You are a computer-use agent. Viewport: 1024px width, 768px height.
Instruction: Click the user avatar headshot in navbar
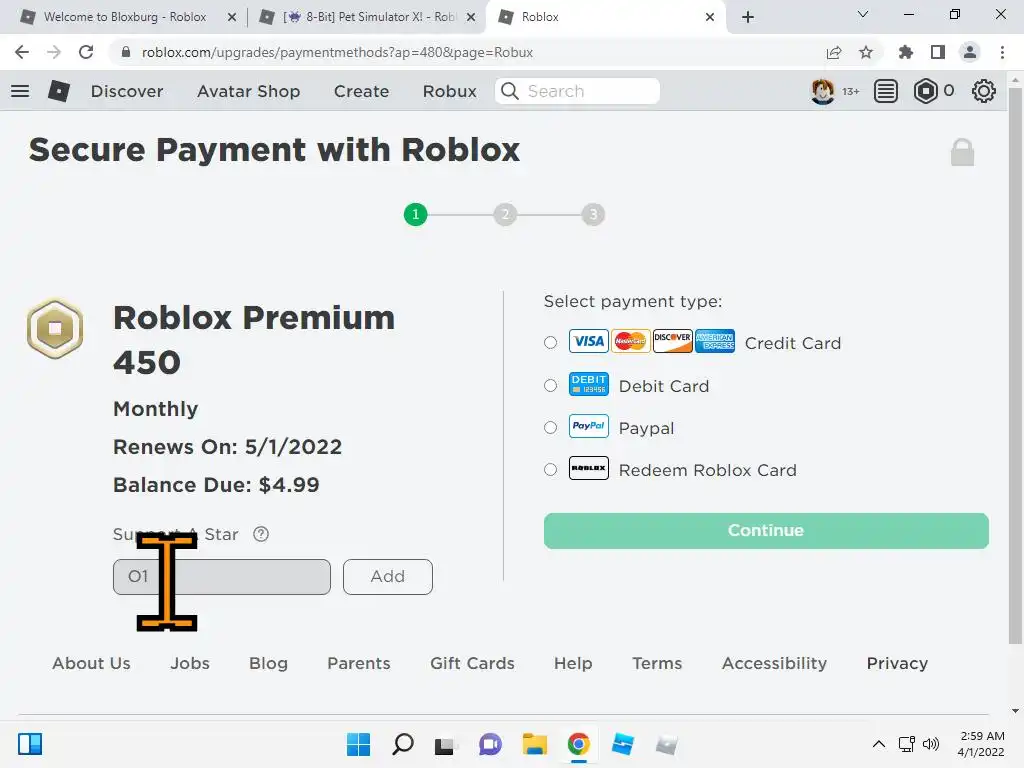pyautogui.click(x=823, y=91)
